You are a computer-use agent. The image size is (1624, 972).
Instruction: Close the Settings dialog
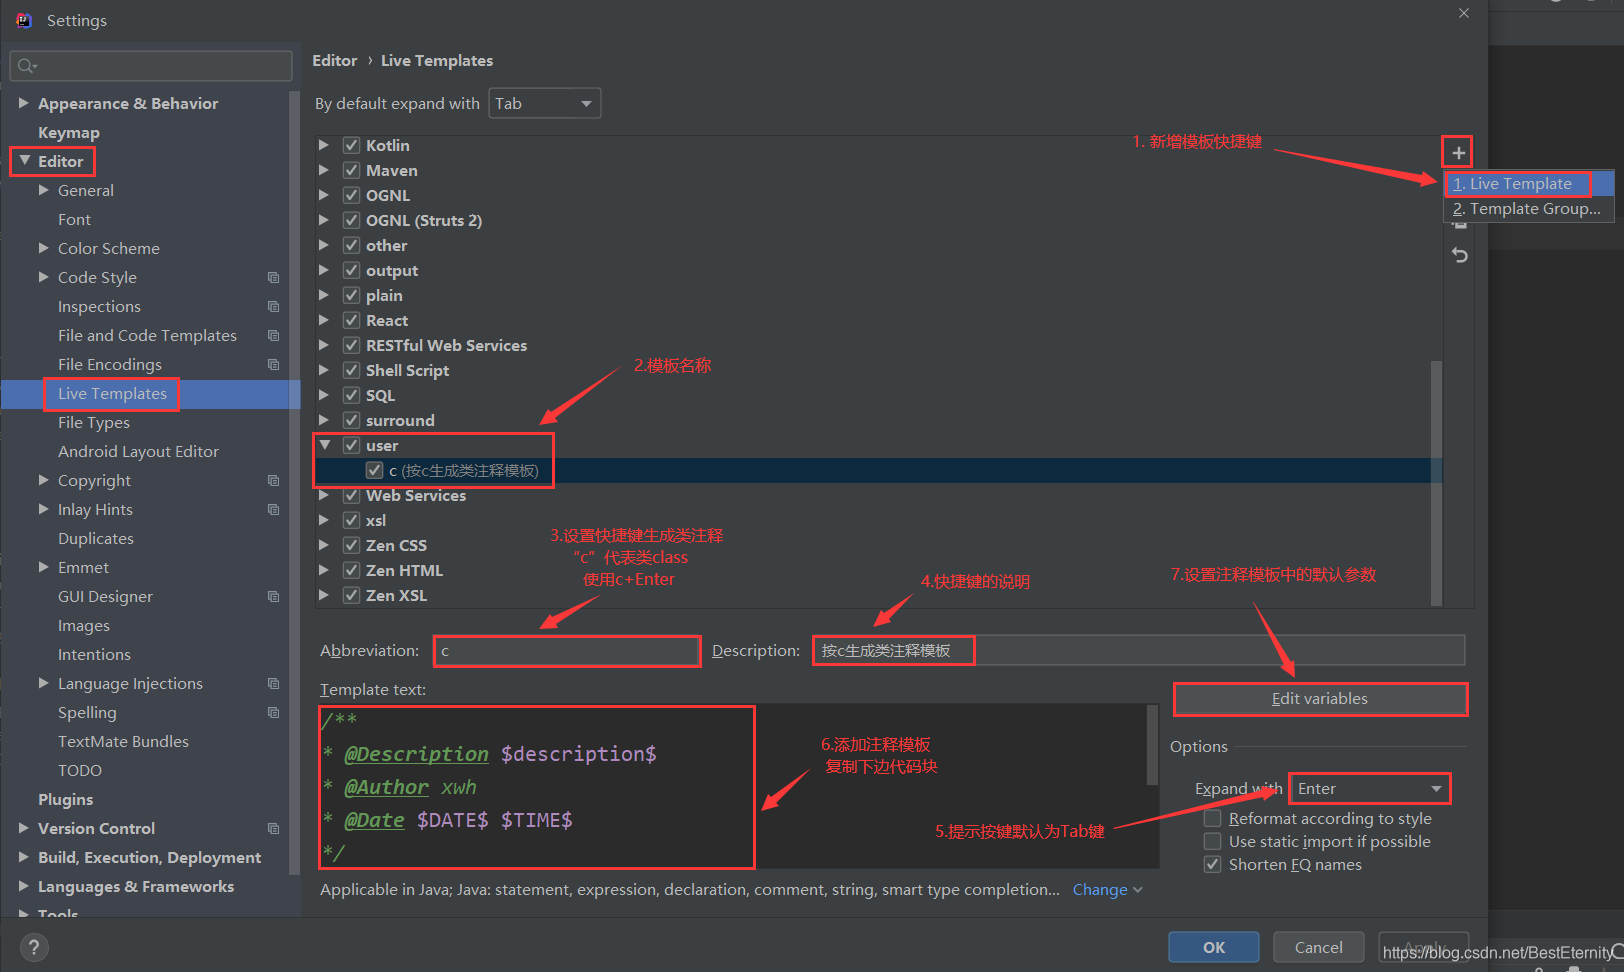point(1464,13)
